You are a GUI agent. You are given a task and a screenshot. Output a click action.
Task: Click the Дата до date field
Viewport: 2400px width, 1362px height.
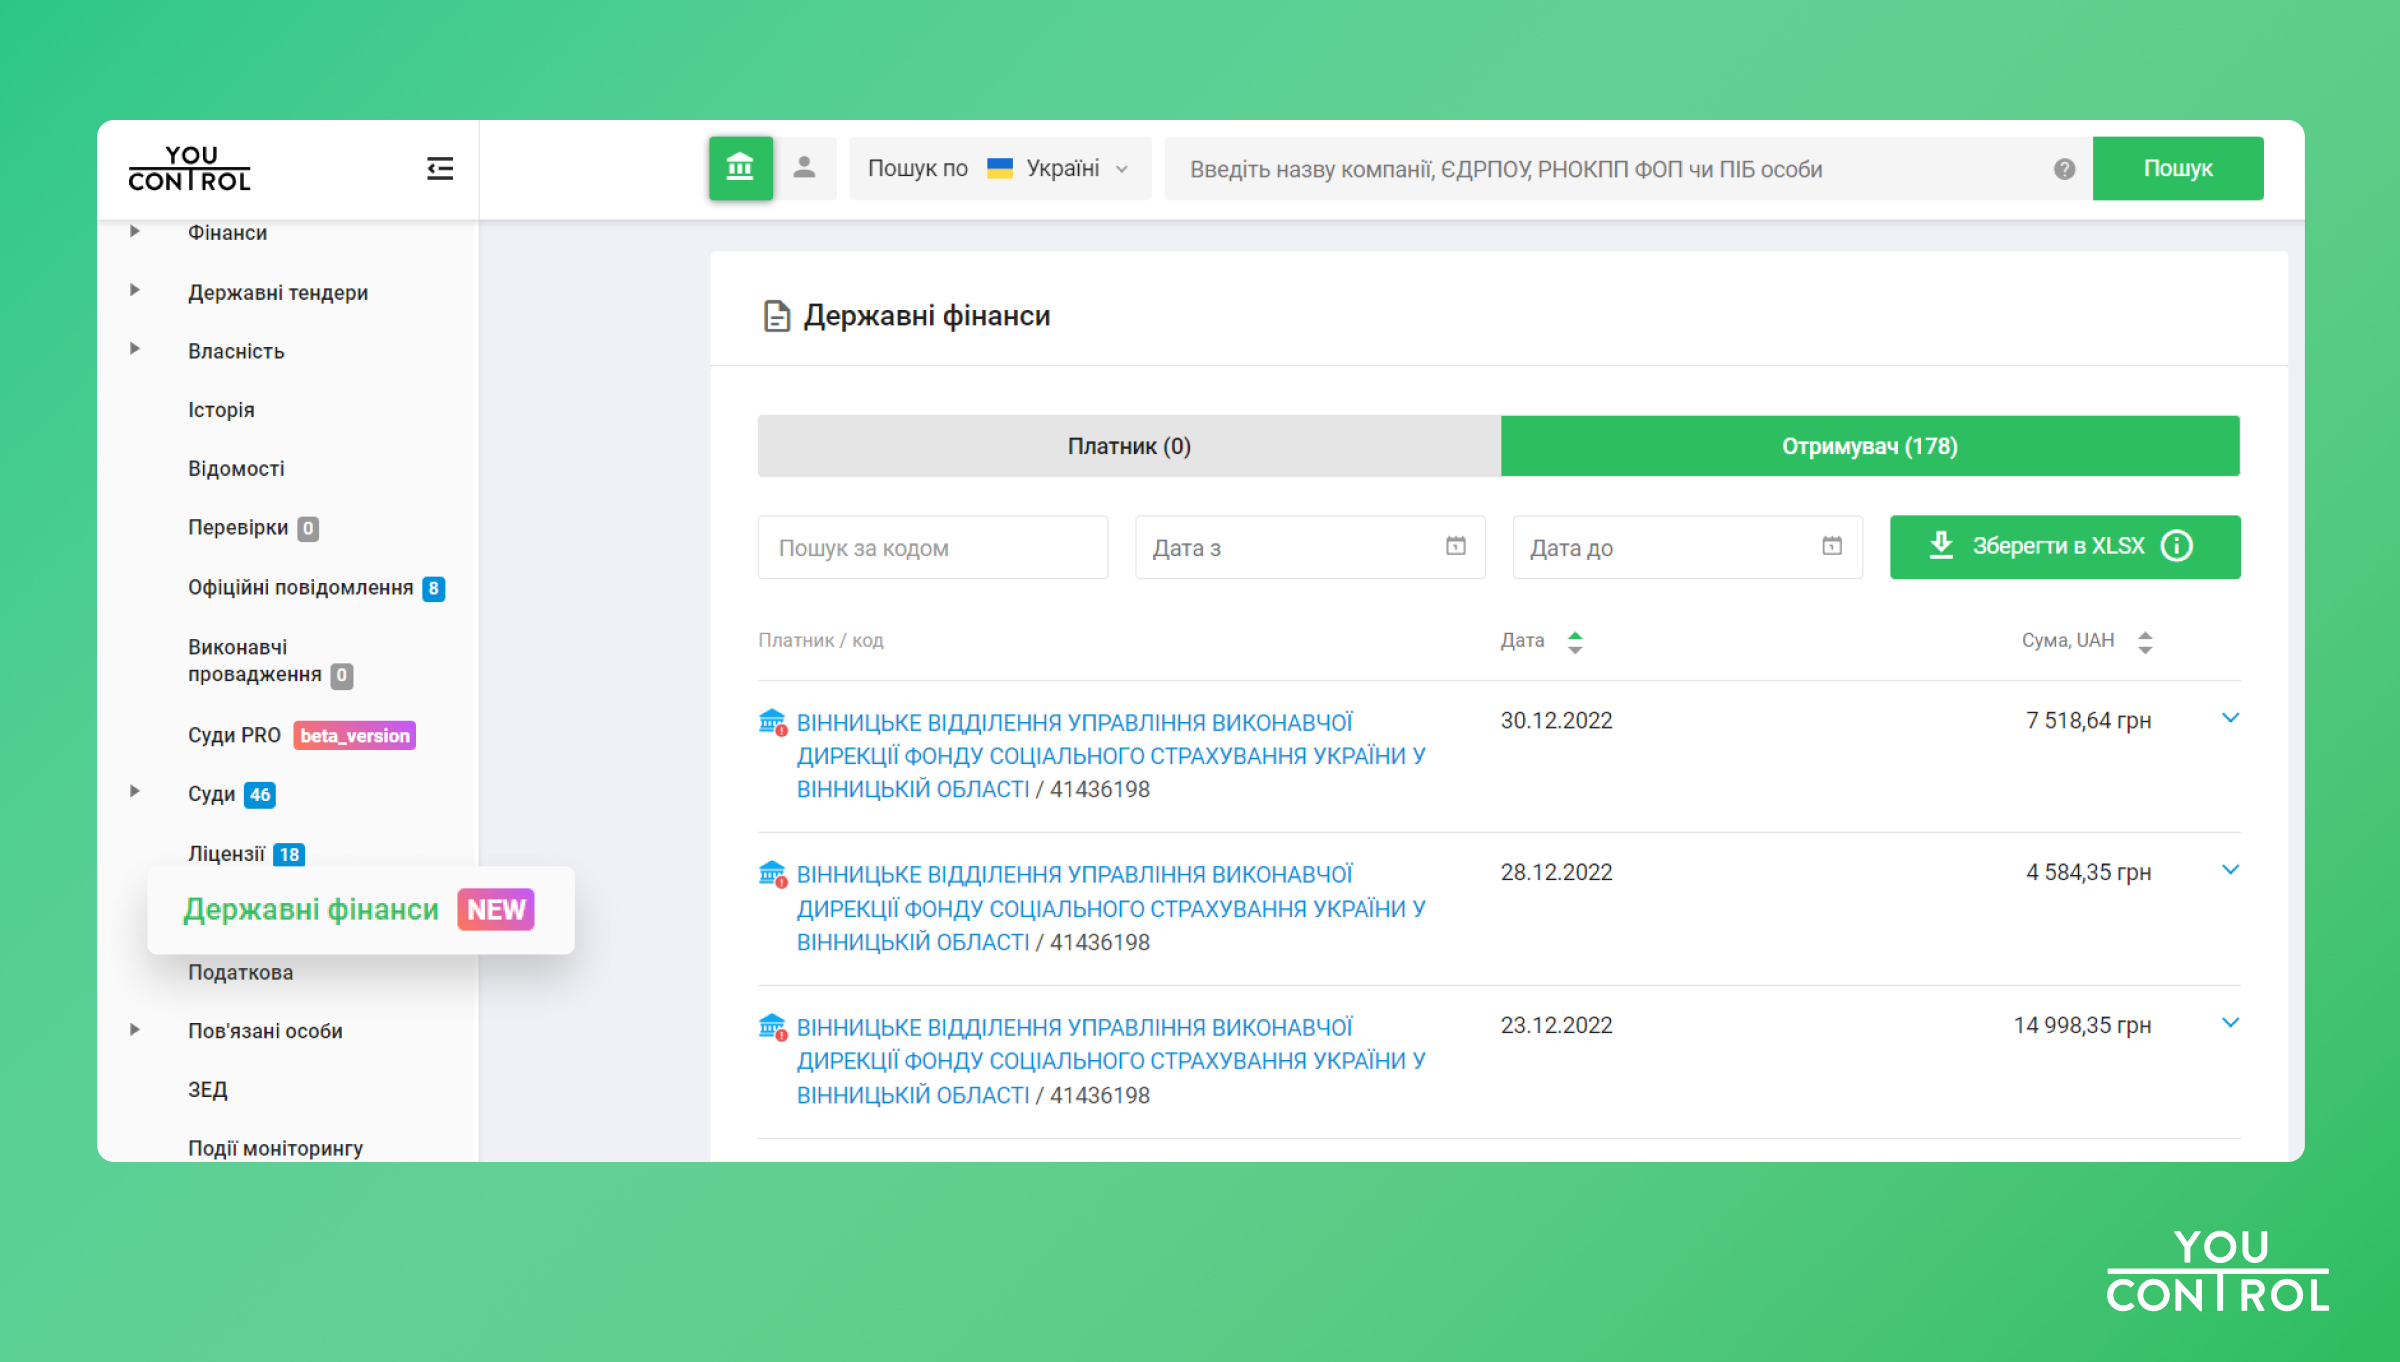pyautogui.click(x=1688, y=547)
